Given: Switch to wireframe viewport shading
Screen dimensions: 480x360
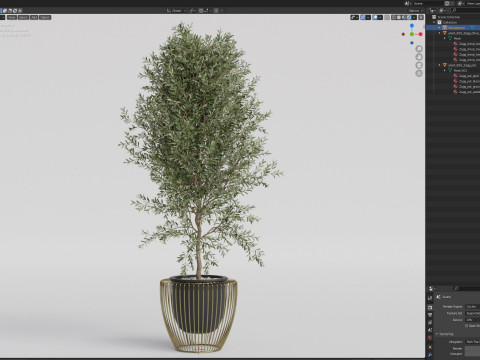Looking at the screenshot, I should [394, 17].
